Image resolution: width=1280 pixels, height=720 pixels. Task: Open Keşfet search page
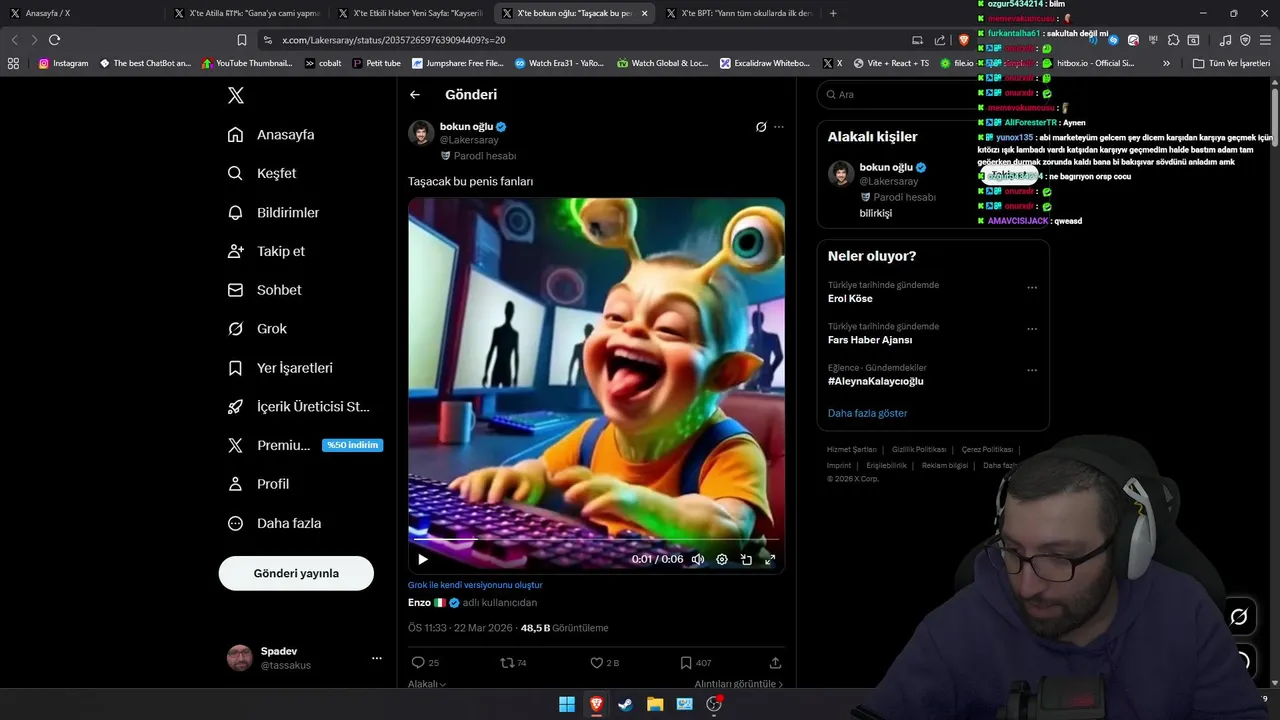(262, 173)
